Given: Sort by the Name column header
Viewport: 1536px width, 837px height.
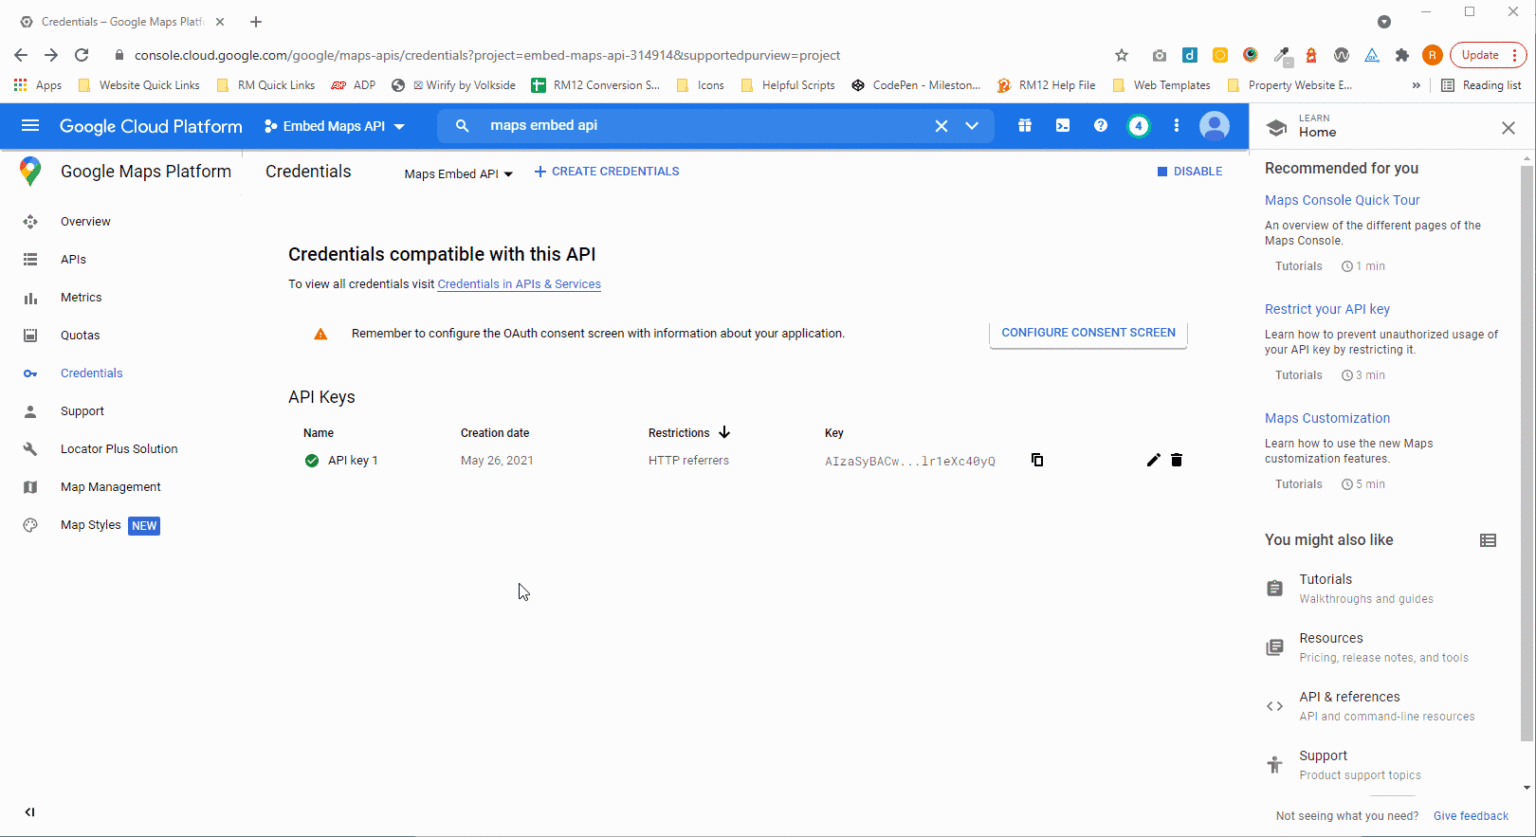Looking at the screenshot, I should (x=318, y=433).
